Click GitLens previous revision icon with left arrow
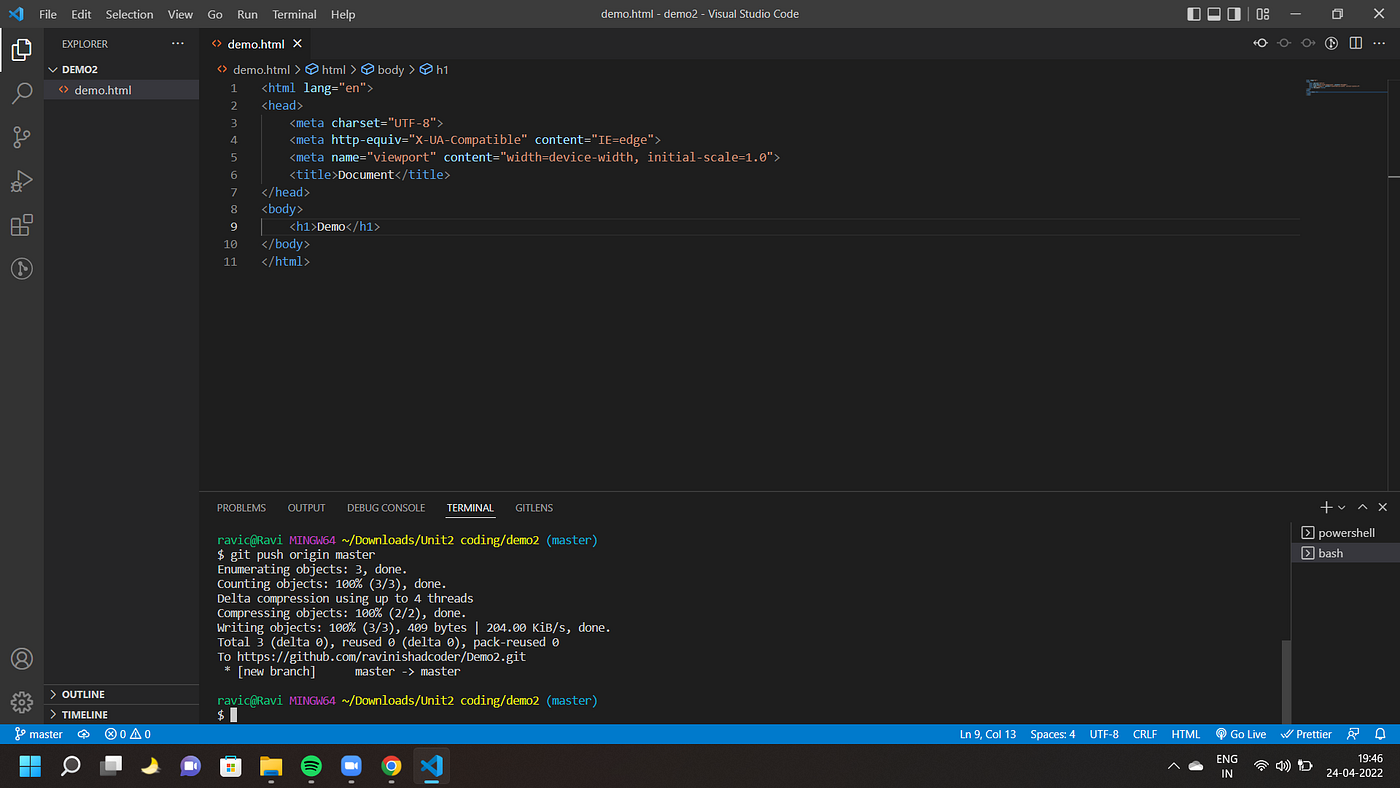Image resolution: width=1400 pixels, height=788 pixels. 1261,43
